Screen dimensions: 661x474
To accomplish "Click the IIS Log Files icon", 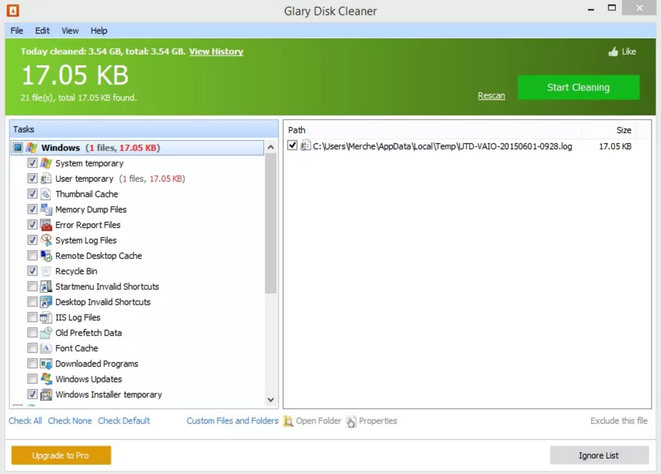I will pyautogui.click(x=46, y=317).
